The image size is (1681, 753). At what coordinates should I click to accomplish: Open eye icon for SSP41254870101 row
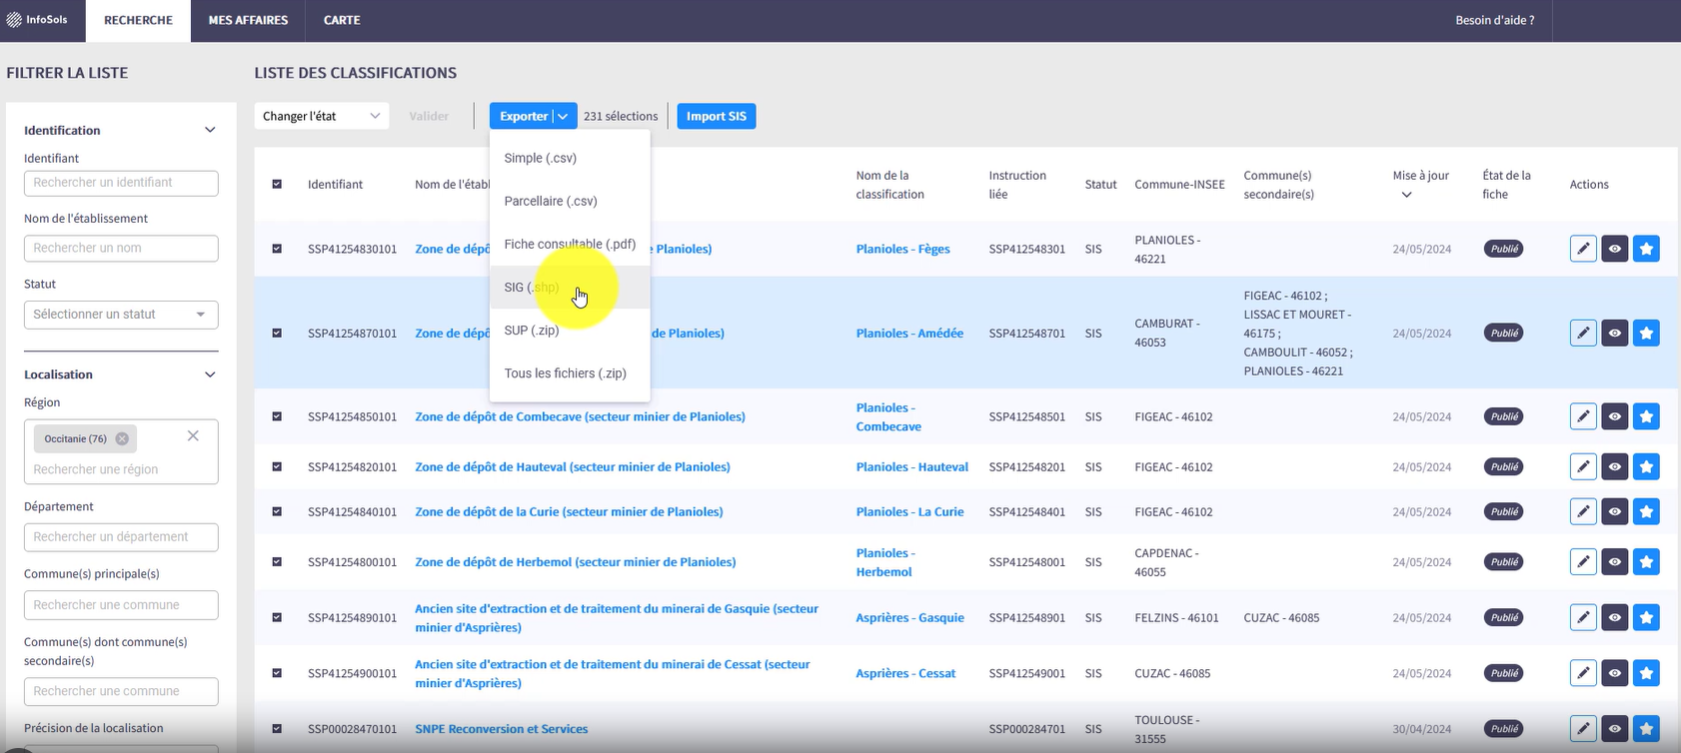[x=1615, y=333]
